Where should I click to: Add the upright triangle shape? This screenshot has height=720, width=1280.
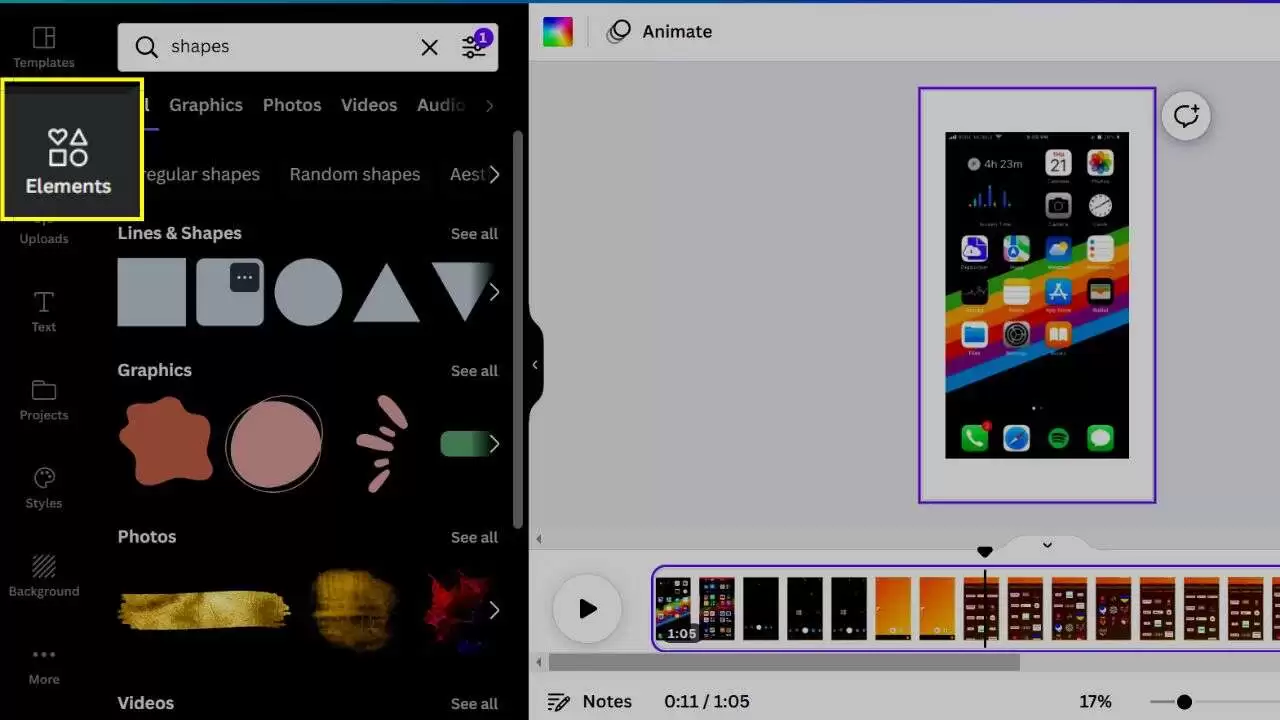[387, 293]
